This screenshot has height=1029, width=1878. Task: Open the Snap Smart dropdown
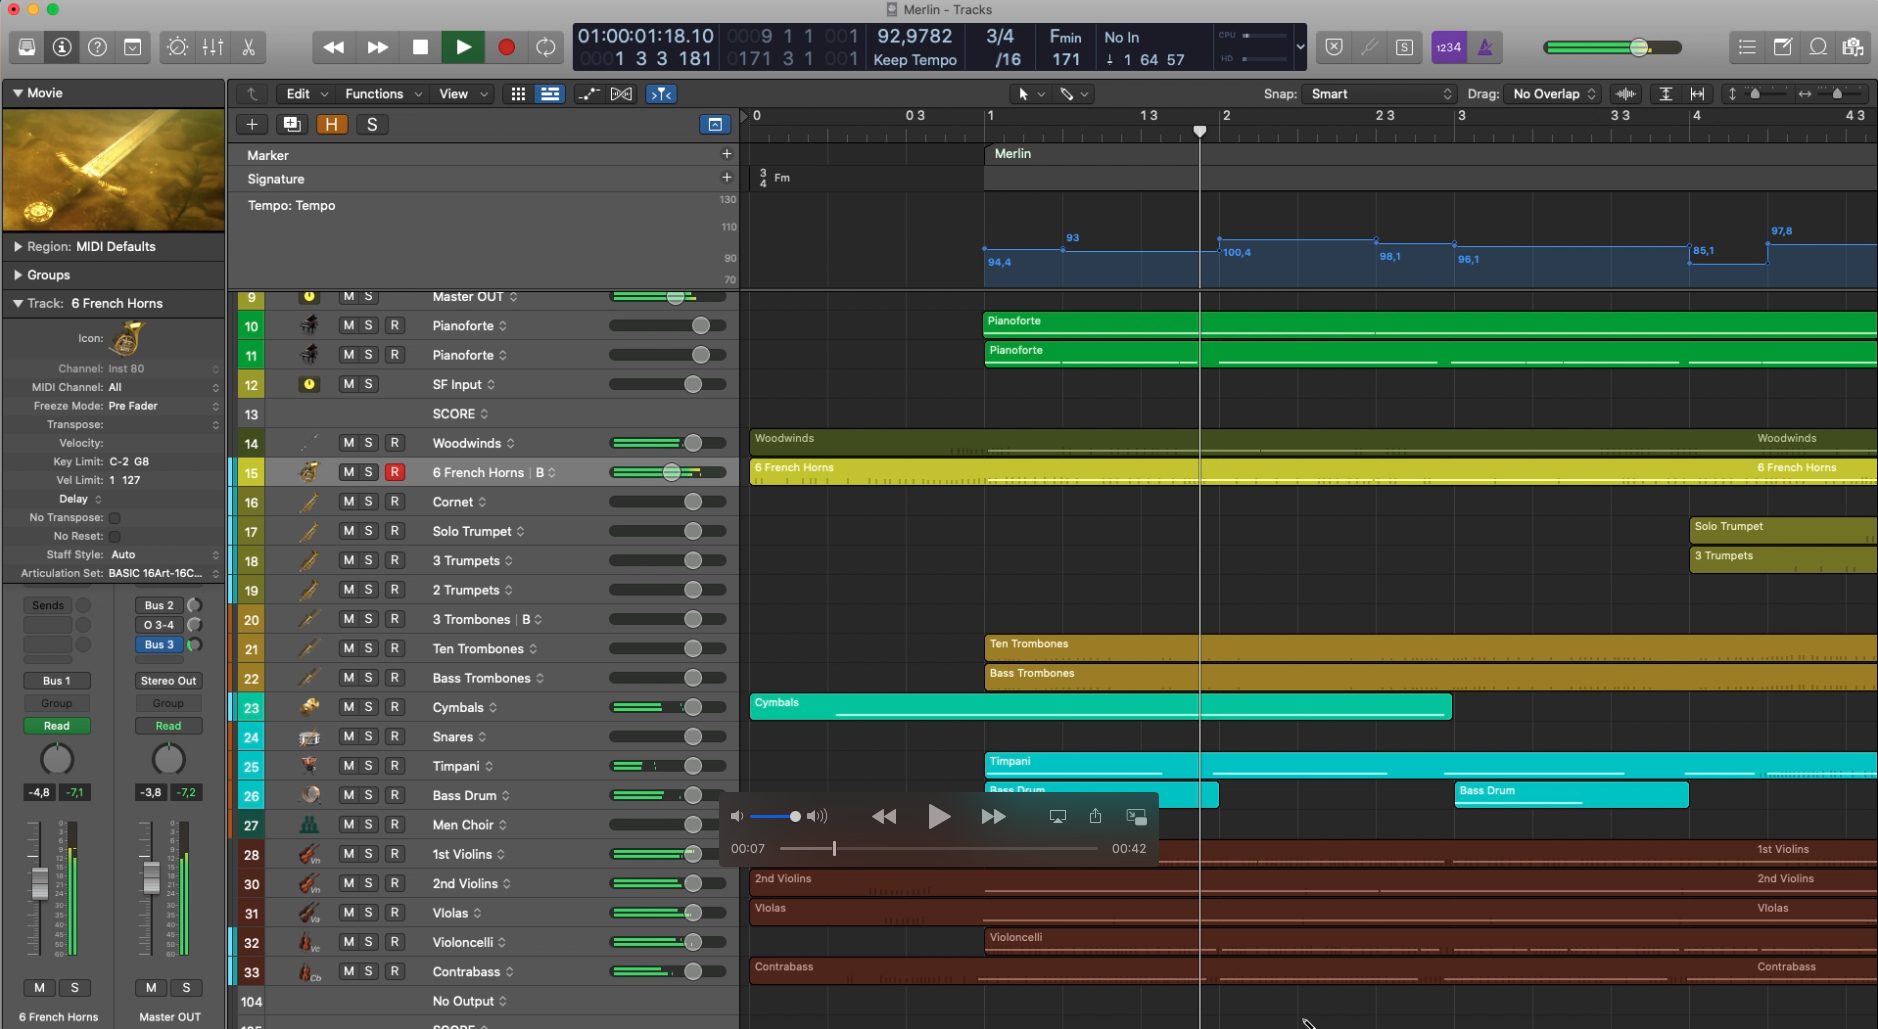(x=1381, y=94)
